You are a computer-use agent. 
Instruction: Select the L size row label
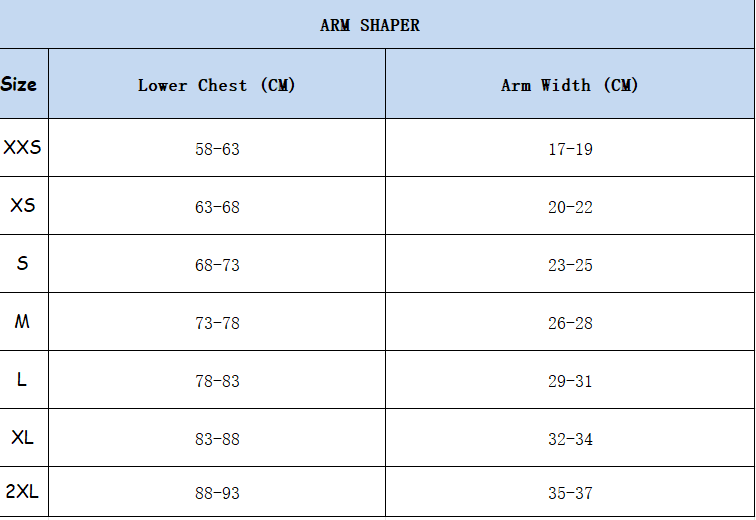(x=24, y=380)
